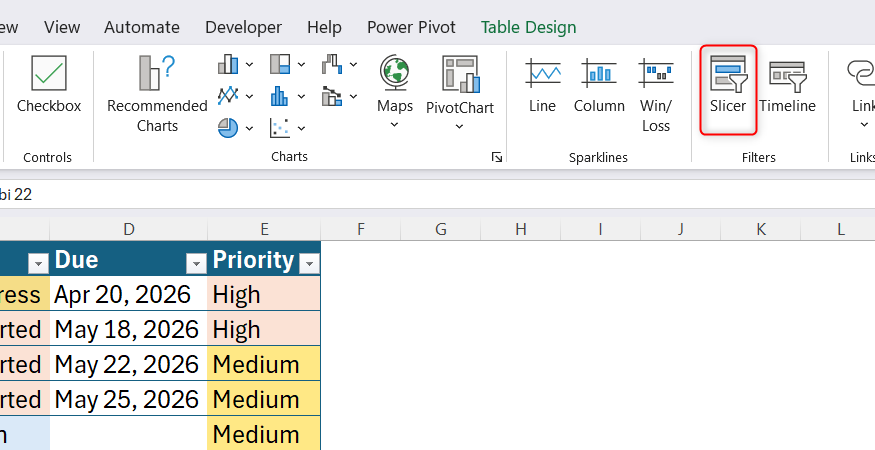Insert pie or doughnut chart icon
Screen dimensions: 875x450
point(228,128)
